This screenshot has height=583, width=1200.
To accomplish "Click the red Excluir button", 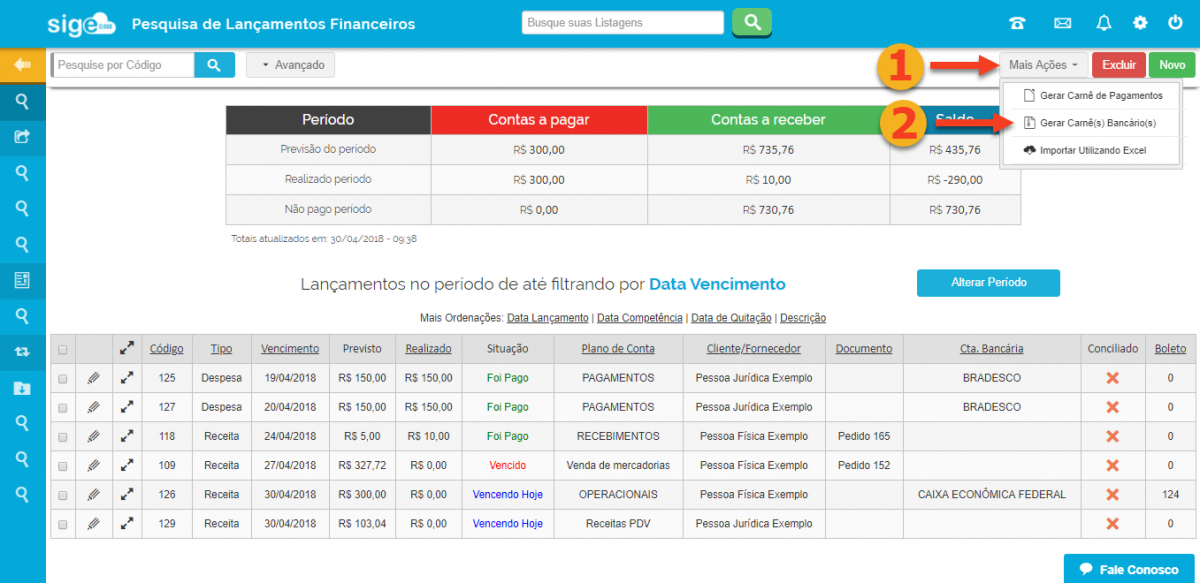I will (x=1119, y=65).
